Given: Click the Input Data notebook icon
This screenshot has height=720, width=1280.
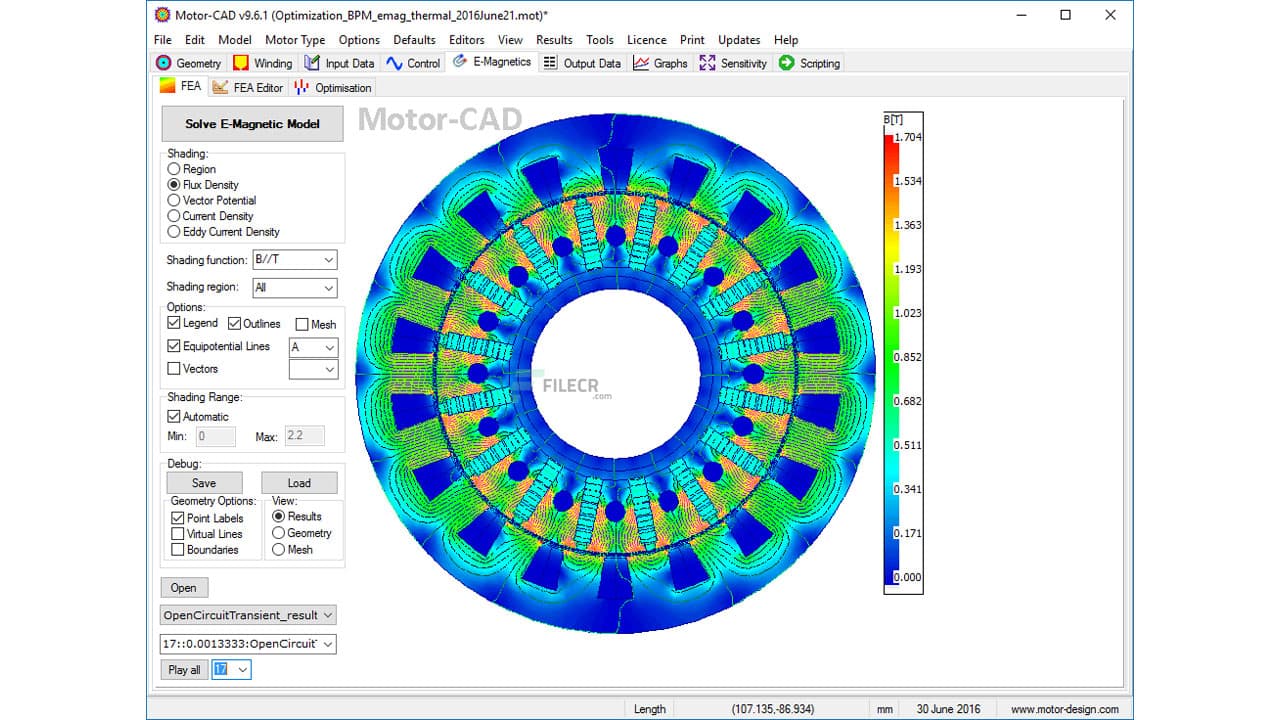Looking at the screenshot, I should pyautogui.click(x=311, y=62).
